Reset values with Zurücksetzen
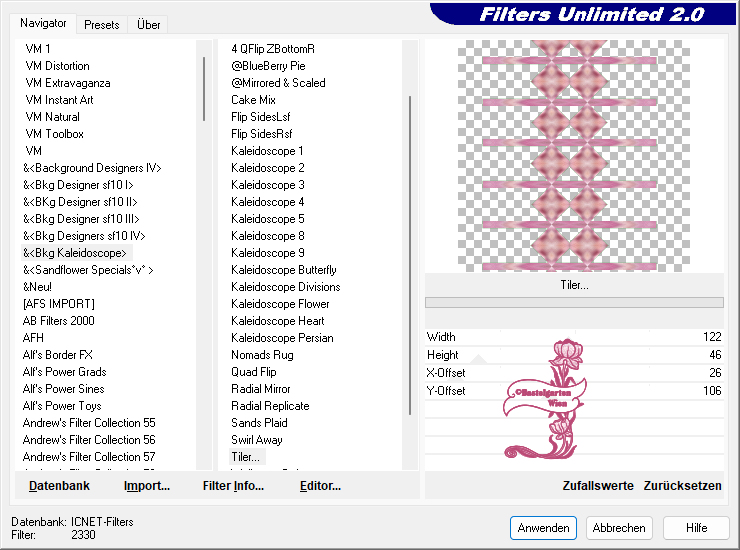The height and width of the screenshot is (550, 740). (682, 486)
